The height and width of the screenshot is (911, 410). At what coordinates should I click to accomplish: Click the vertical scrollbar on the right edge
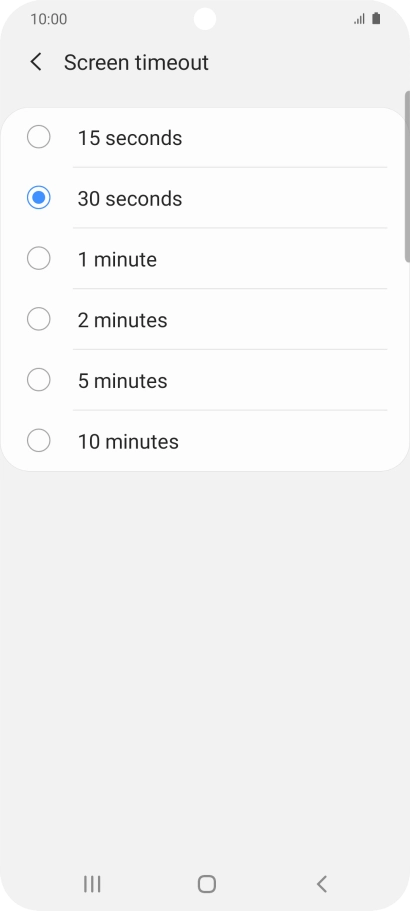[x=407, y=176]
